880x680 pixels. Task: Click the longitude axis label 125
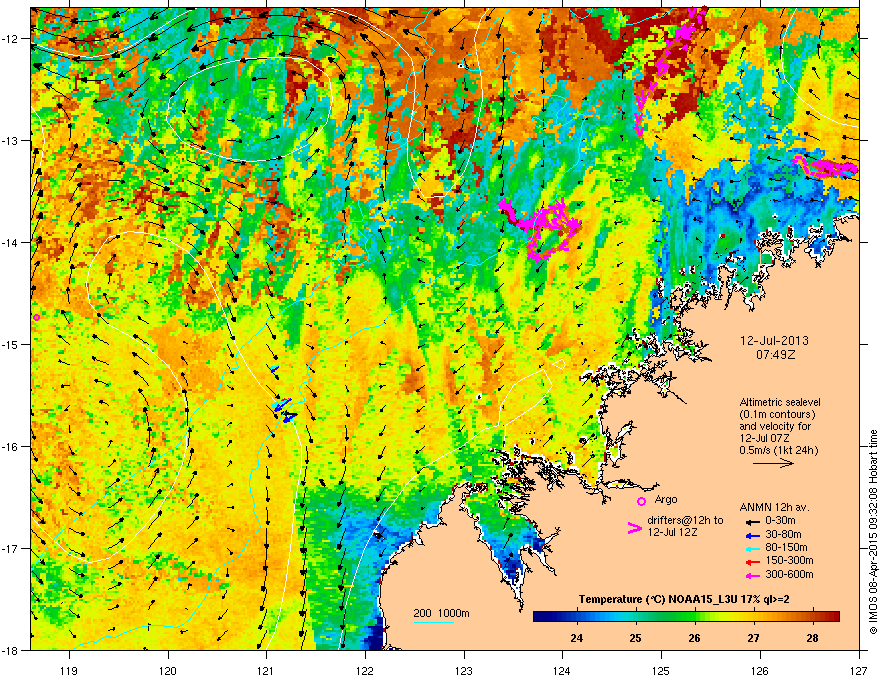661,670
